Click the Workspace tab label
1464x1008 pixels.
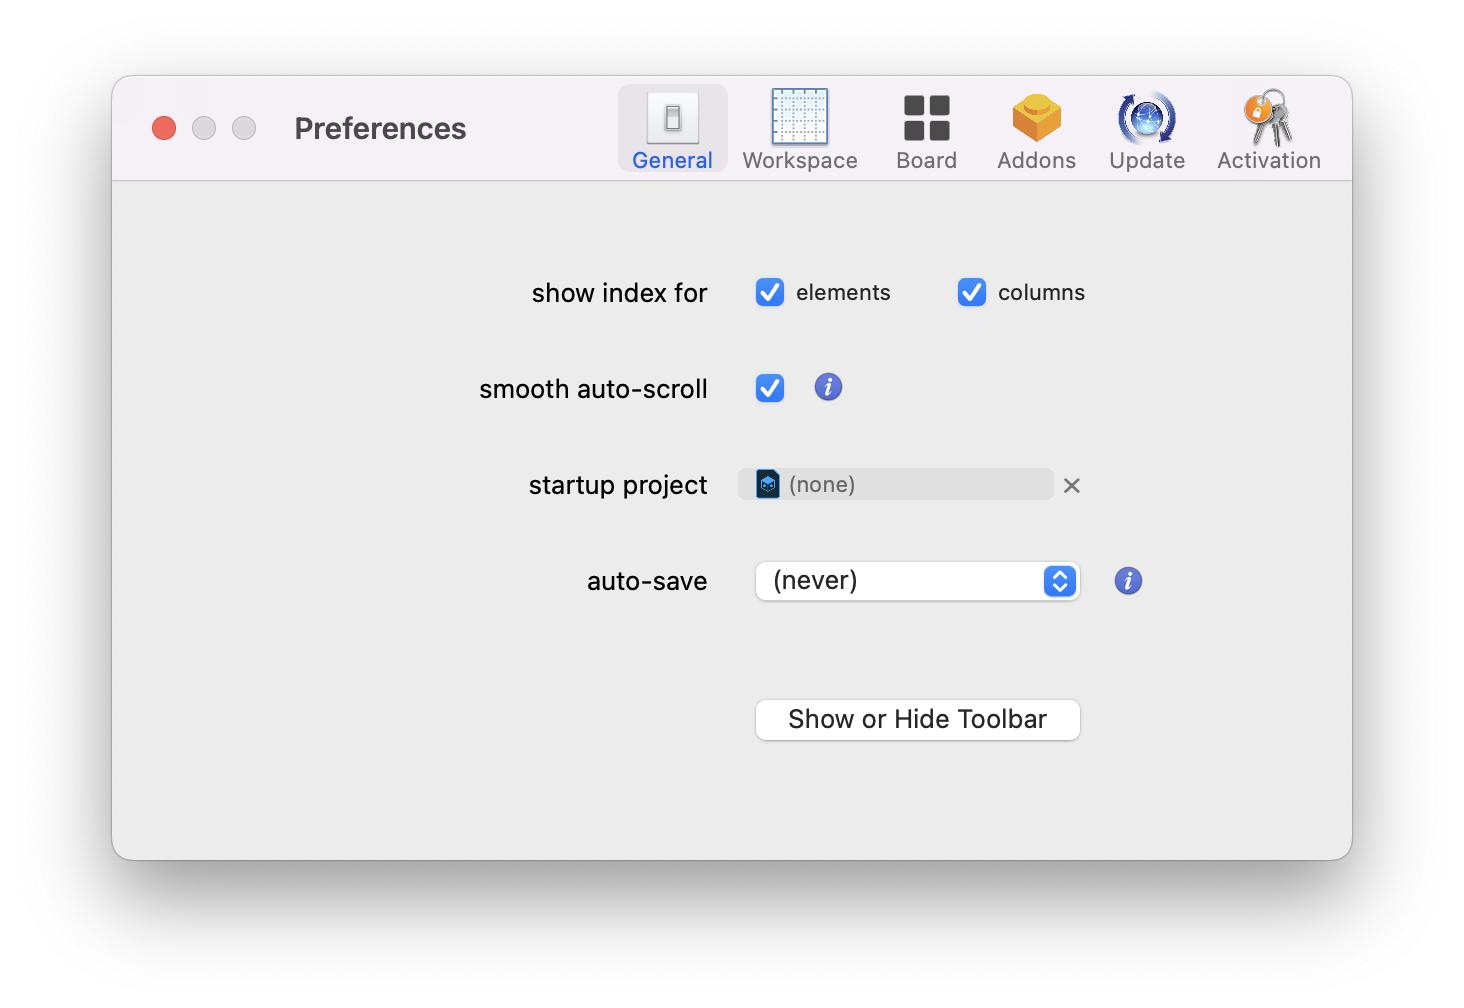click(x=799, y=161)
